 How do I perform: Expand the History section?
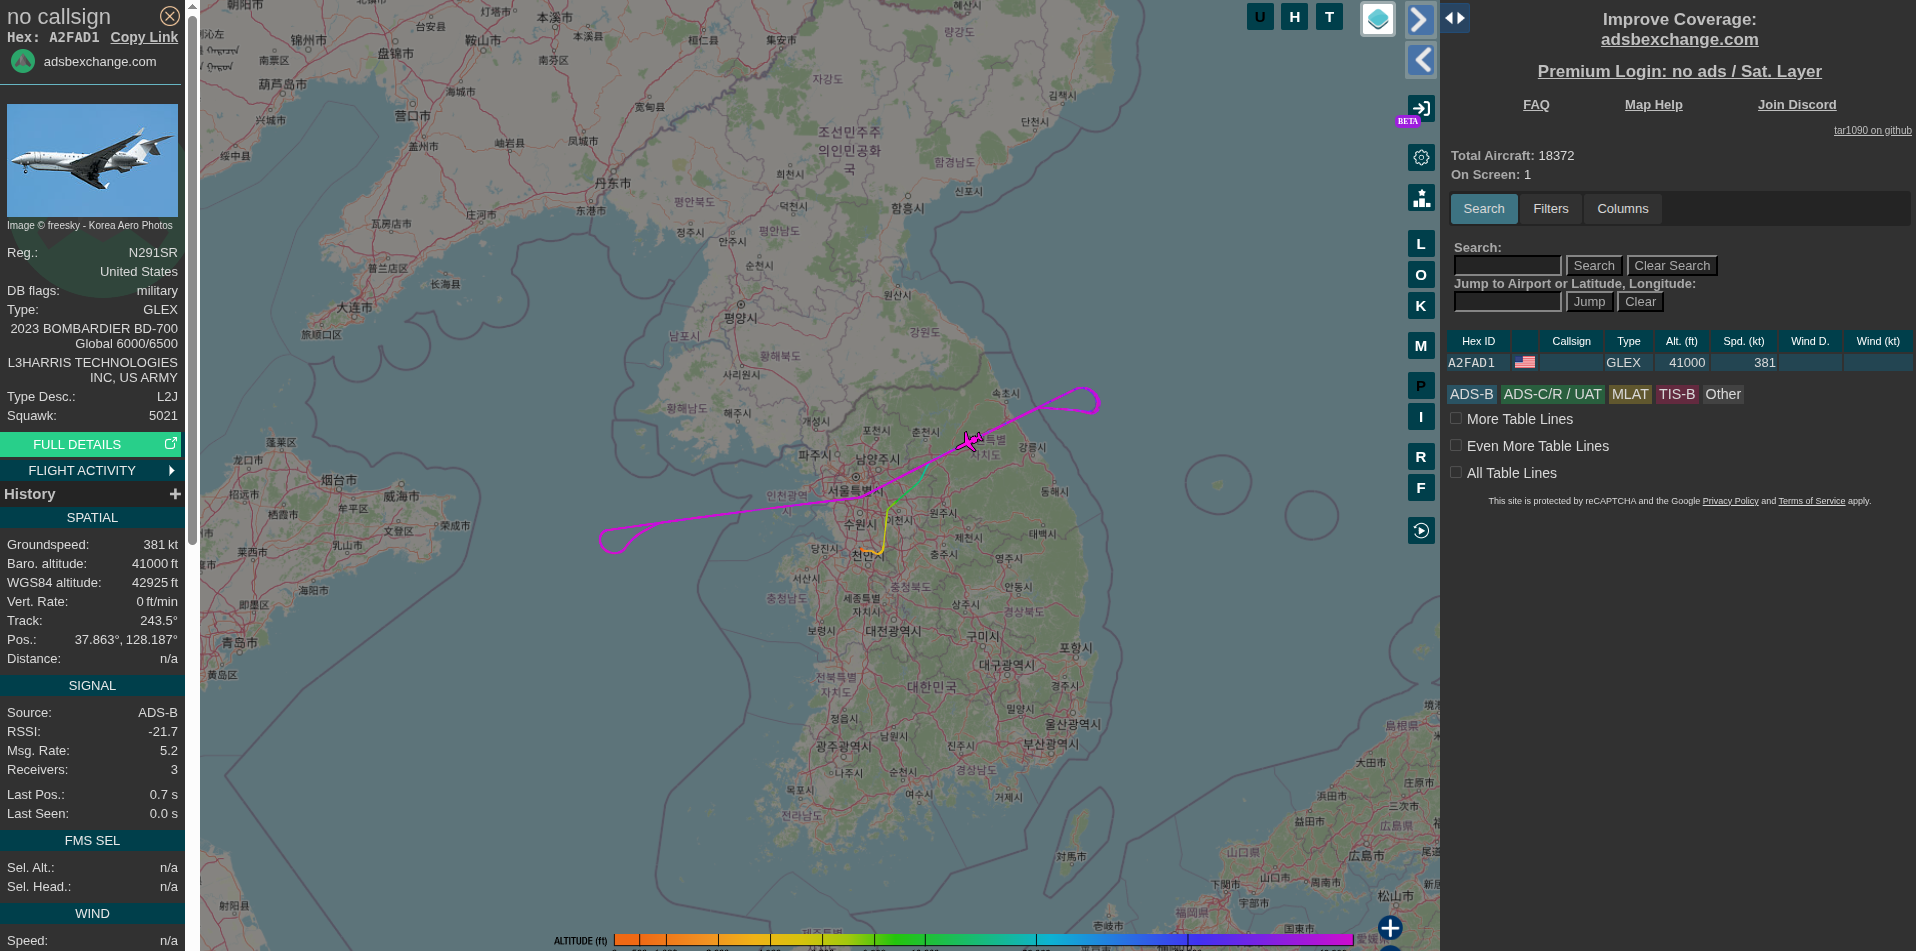[175, 494]
